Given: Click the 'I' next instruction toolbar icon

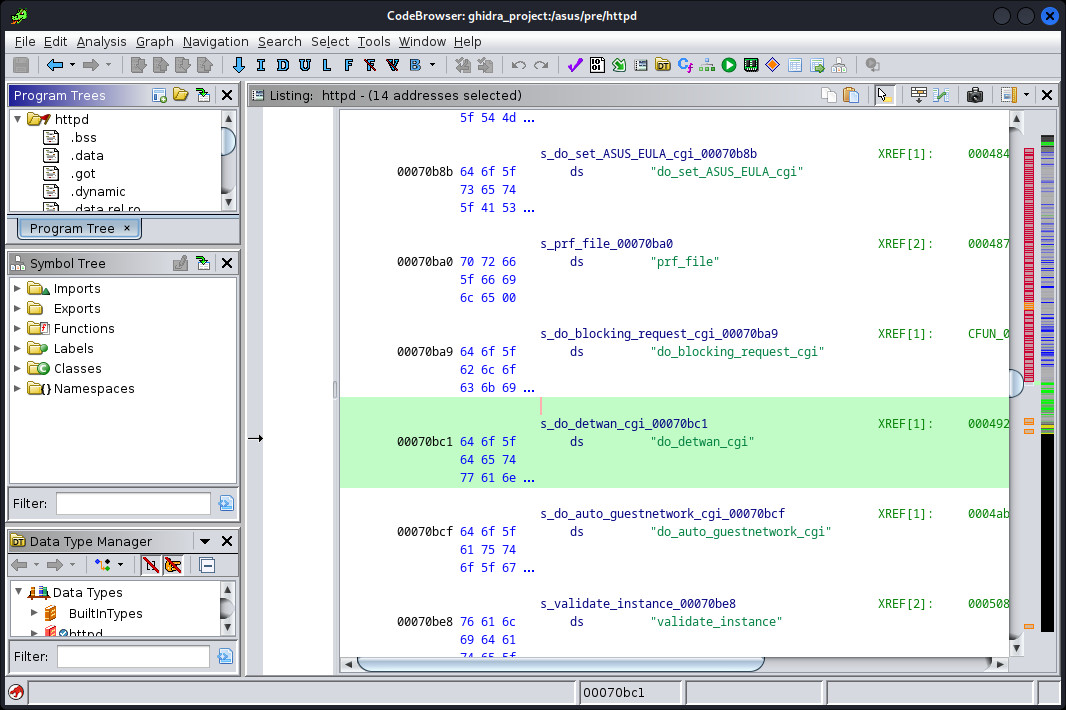Looking at the screenshot, I should click(x=260, y=65).
